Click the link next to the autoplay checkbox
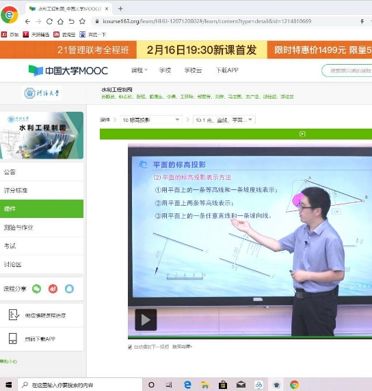The image size is (372, 391). 182,347
